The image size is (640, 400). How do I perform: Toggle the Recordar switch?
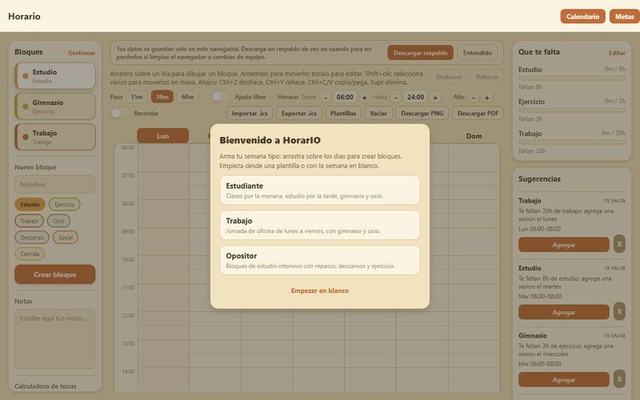click(x=120, y=113)
